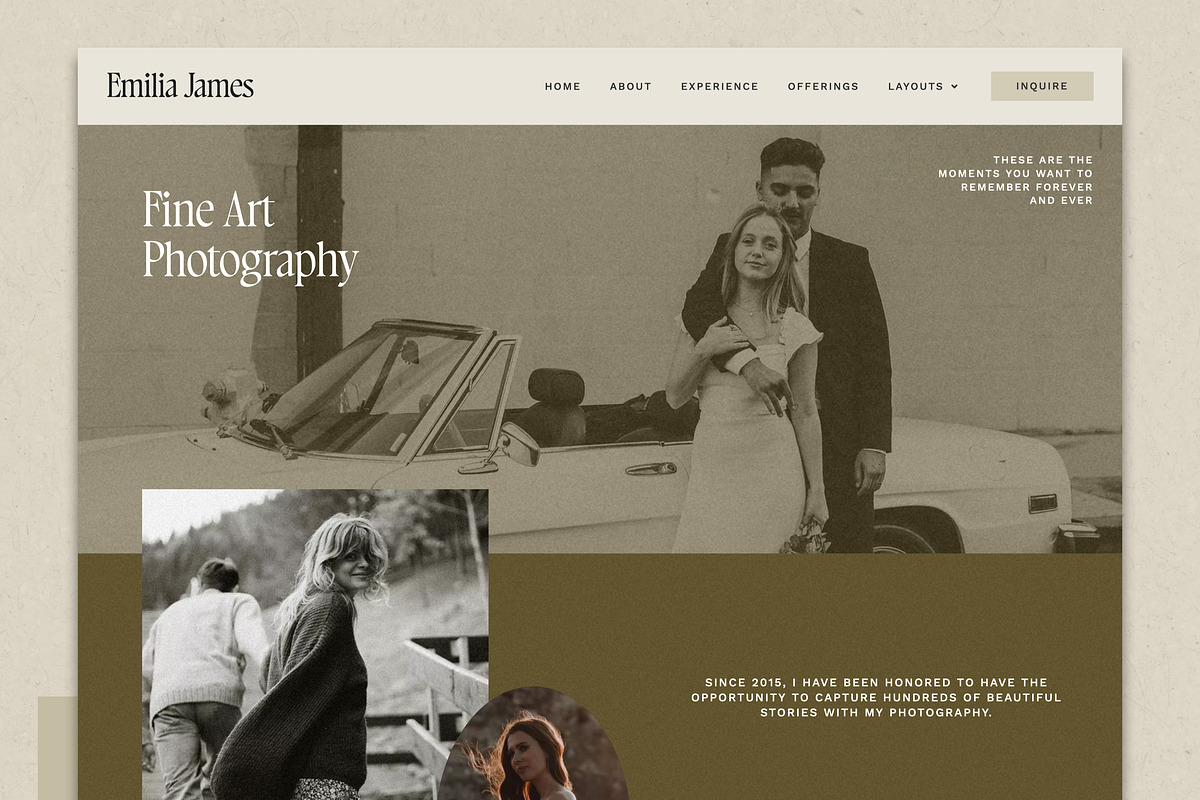Image resolution: width=1200 pixels, height=800 pixels.
Task: Select Experience in the navigation
Action: [x=719, y=86]
